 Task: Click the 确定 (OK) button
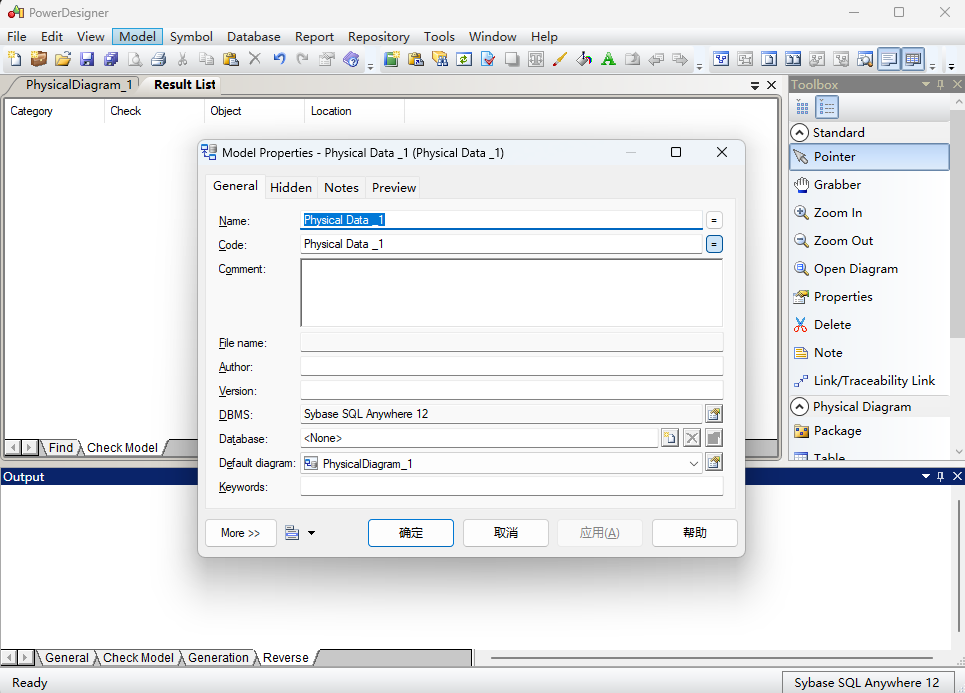pyautogui.click(x=411, y=533)
